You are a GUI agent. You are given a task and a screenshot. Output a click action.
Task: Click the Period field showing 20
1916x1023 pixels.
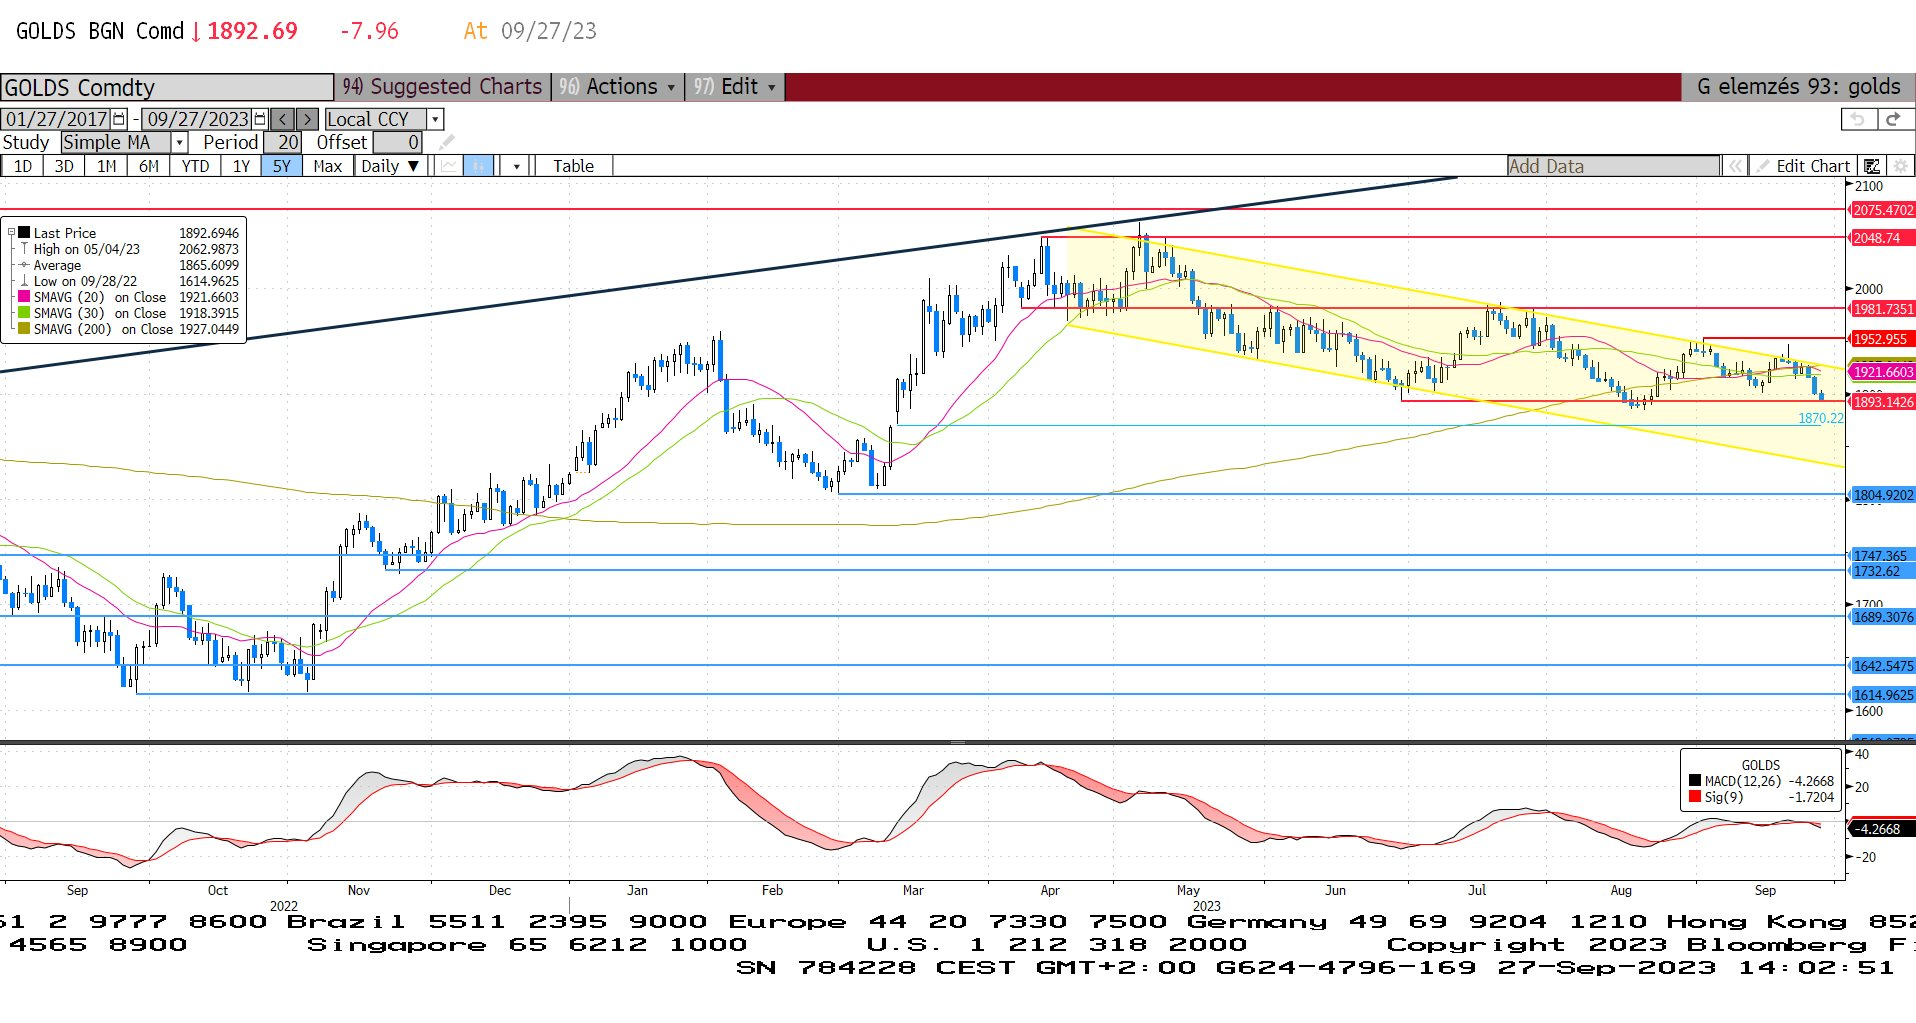[282, 143]
